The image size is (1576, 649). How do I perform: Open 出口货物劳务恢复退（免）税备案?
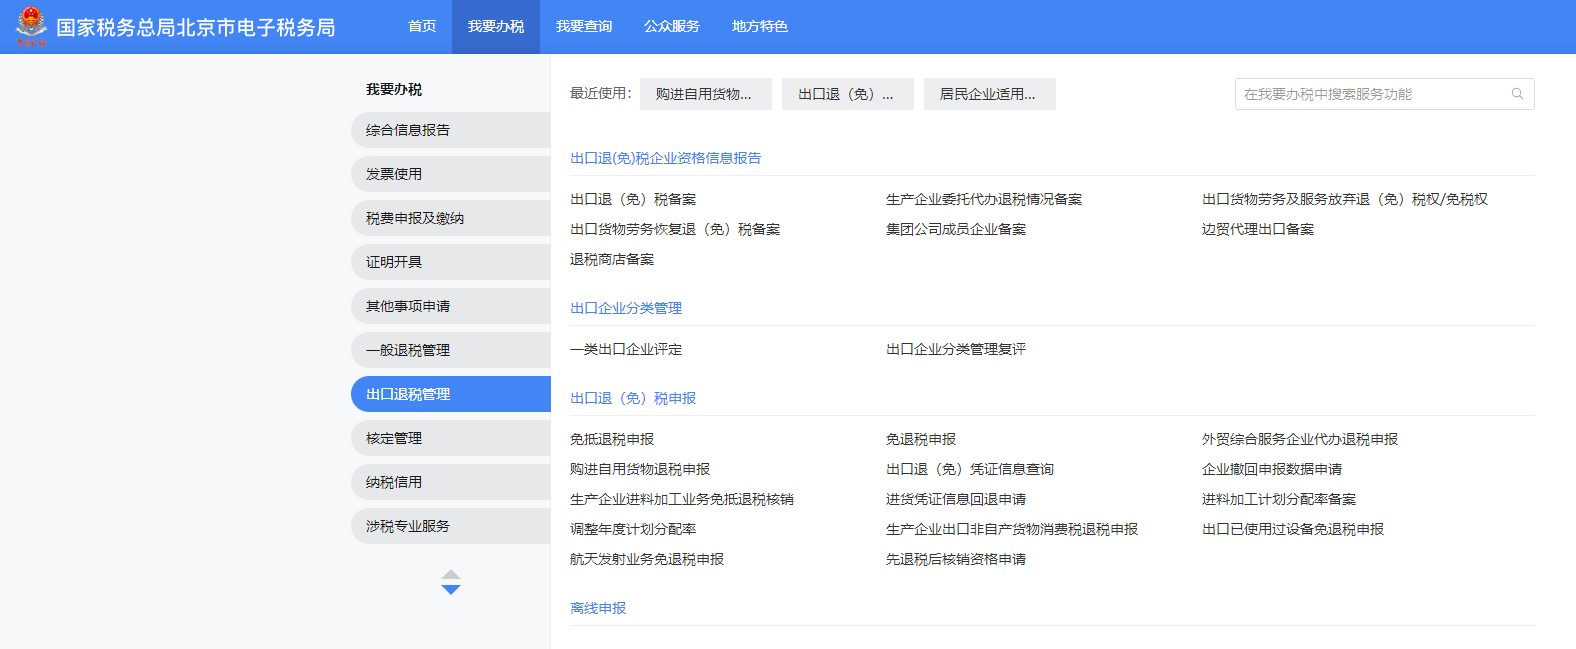point(675,229)
